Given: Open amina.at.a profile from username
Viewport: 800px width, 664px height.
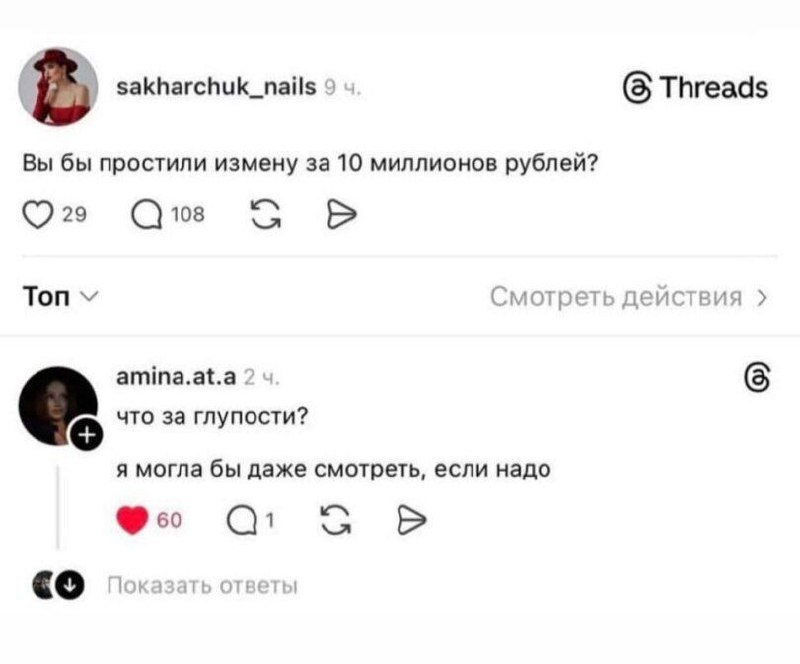Looking at the screenshot, I should pyautogui.click(x=174, y=377).
